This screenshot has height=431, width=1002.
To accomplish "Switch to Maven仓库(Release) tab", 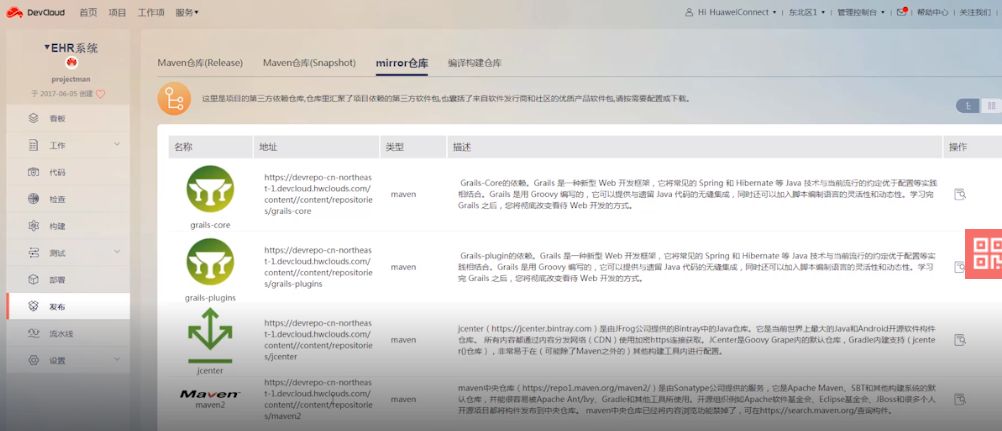I will (201, 63).
